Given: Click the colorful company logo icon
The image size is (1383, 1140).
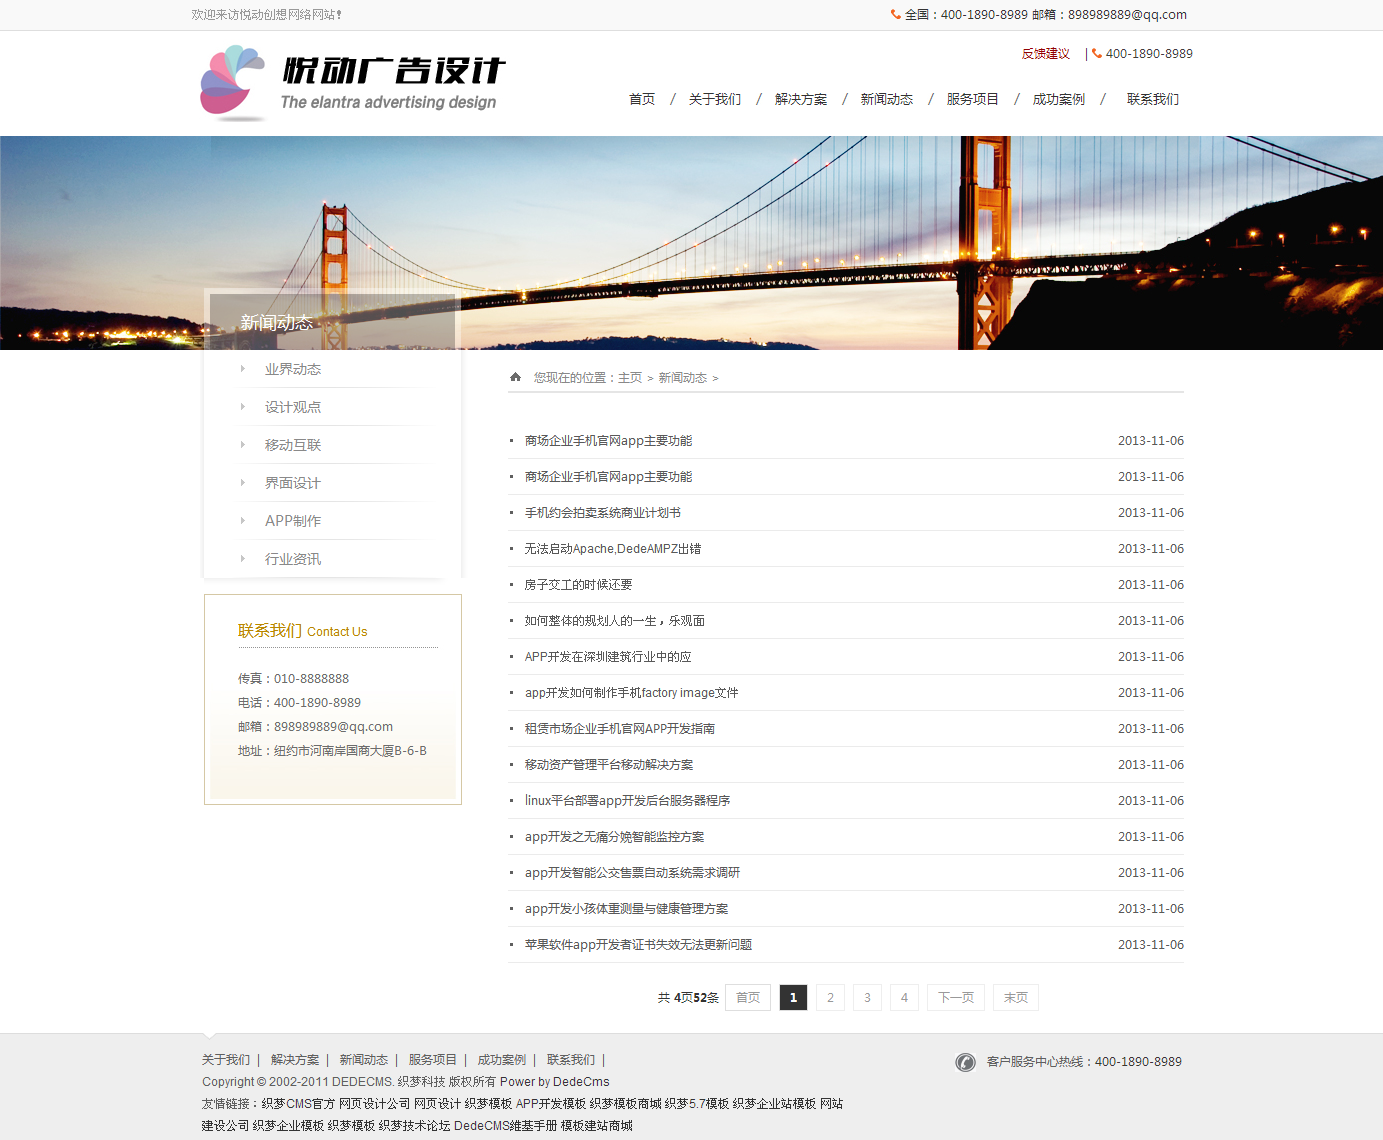Looking at the screenshot, I should (232, 83).
